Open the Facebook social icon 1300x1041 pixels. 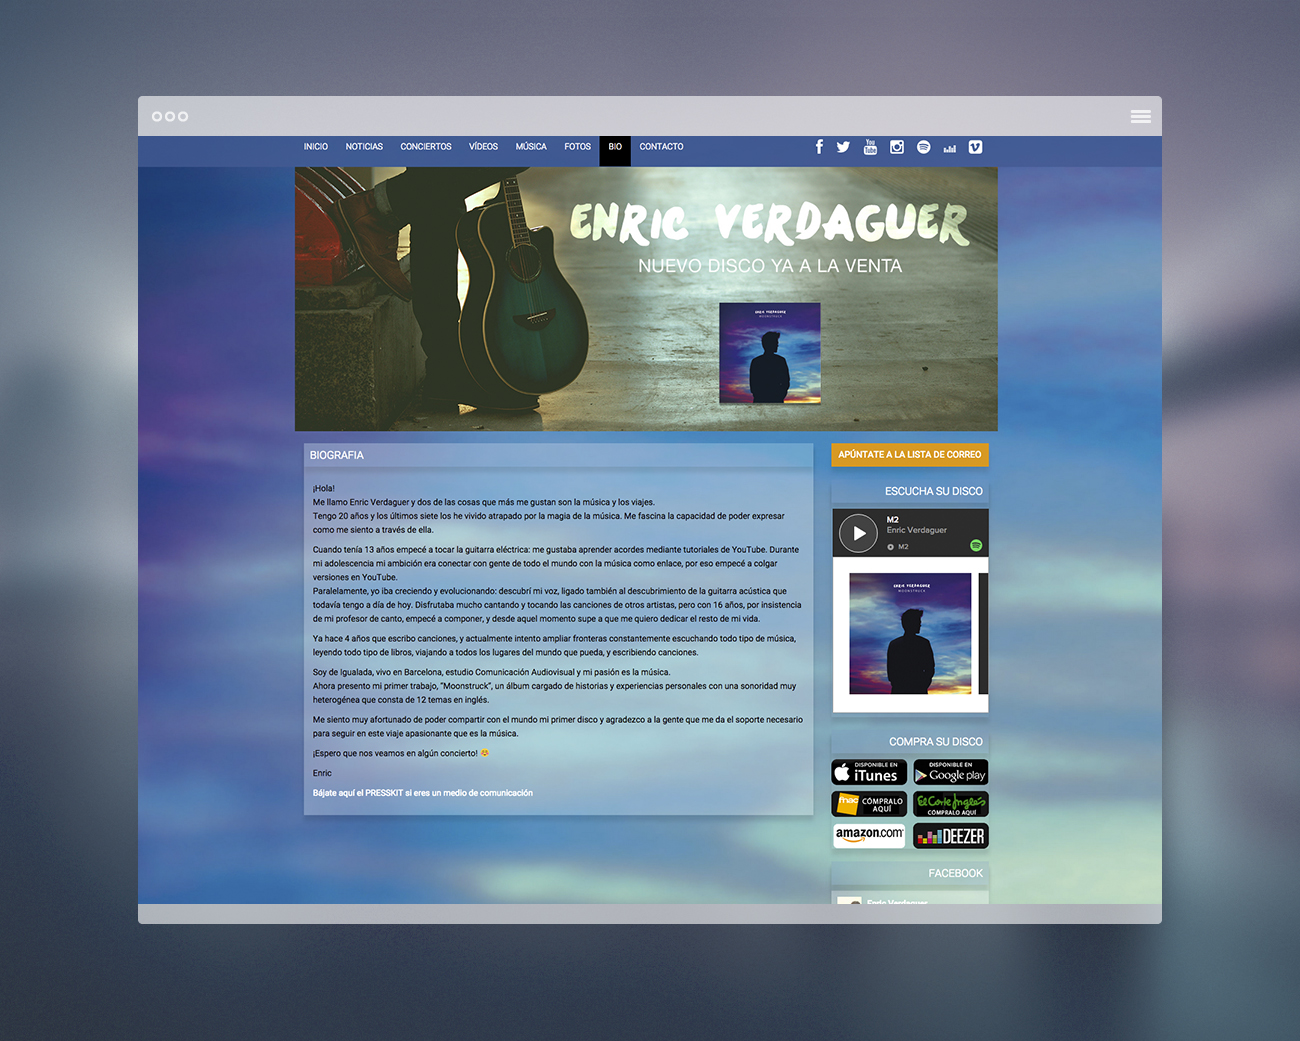coord(819,147)
